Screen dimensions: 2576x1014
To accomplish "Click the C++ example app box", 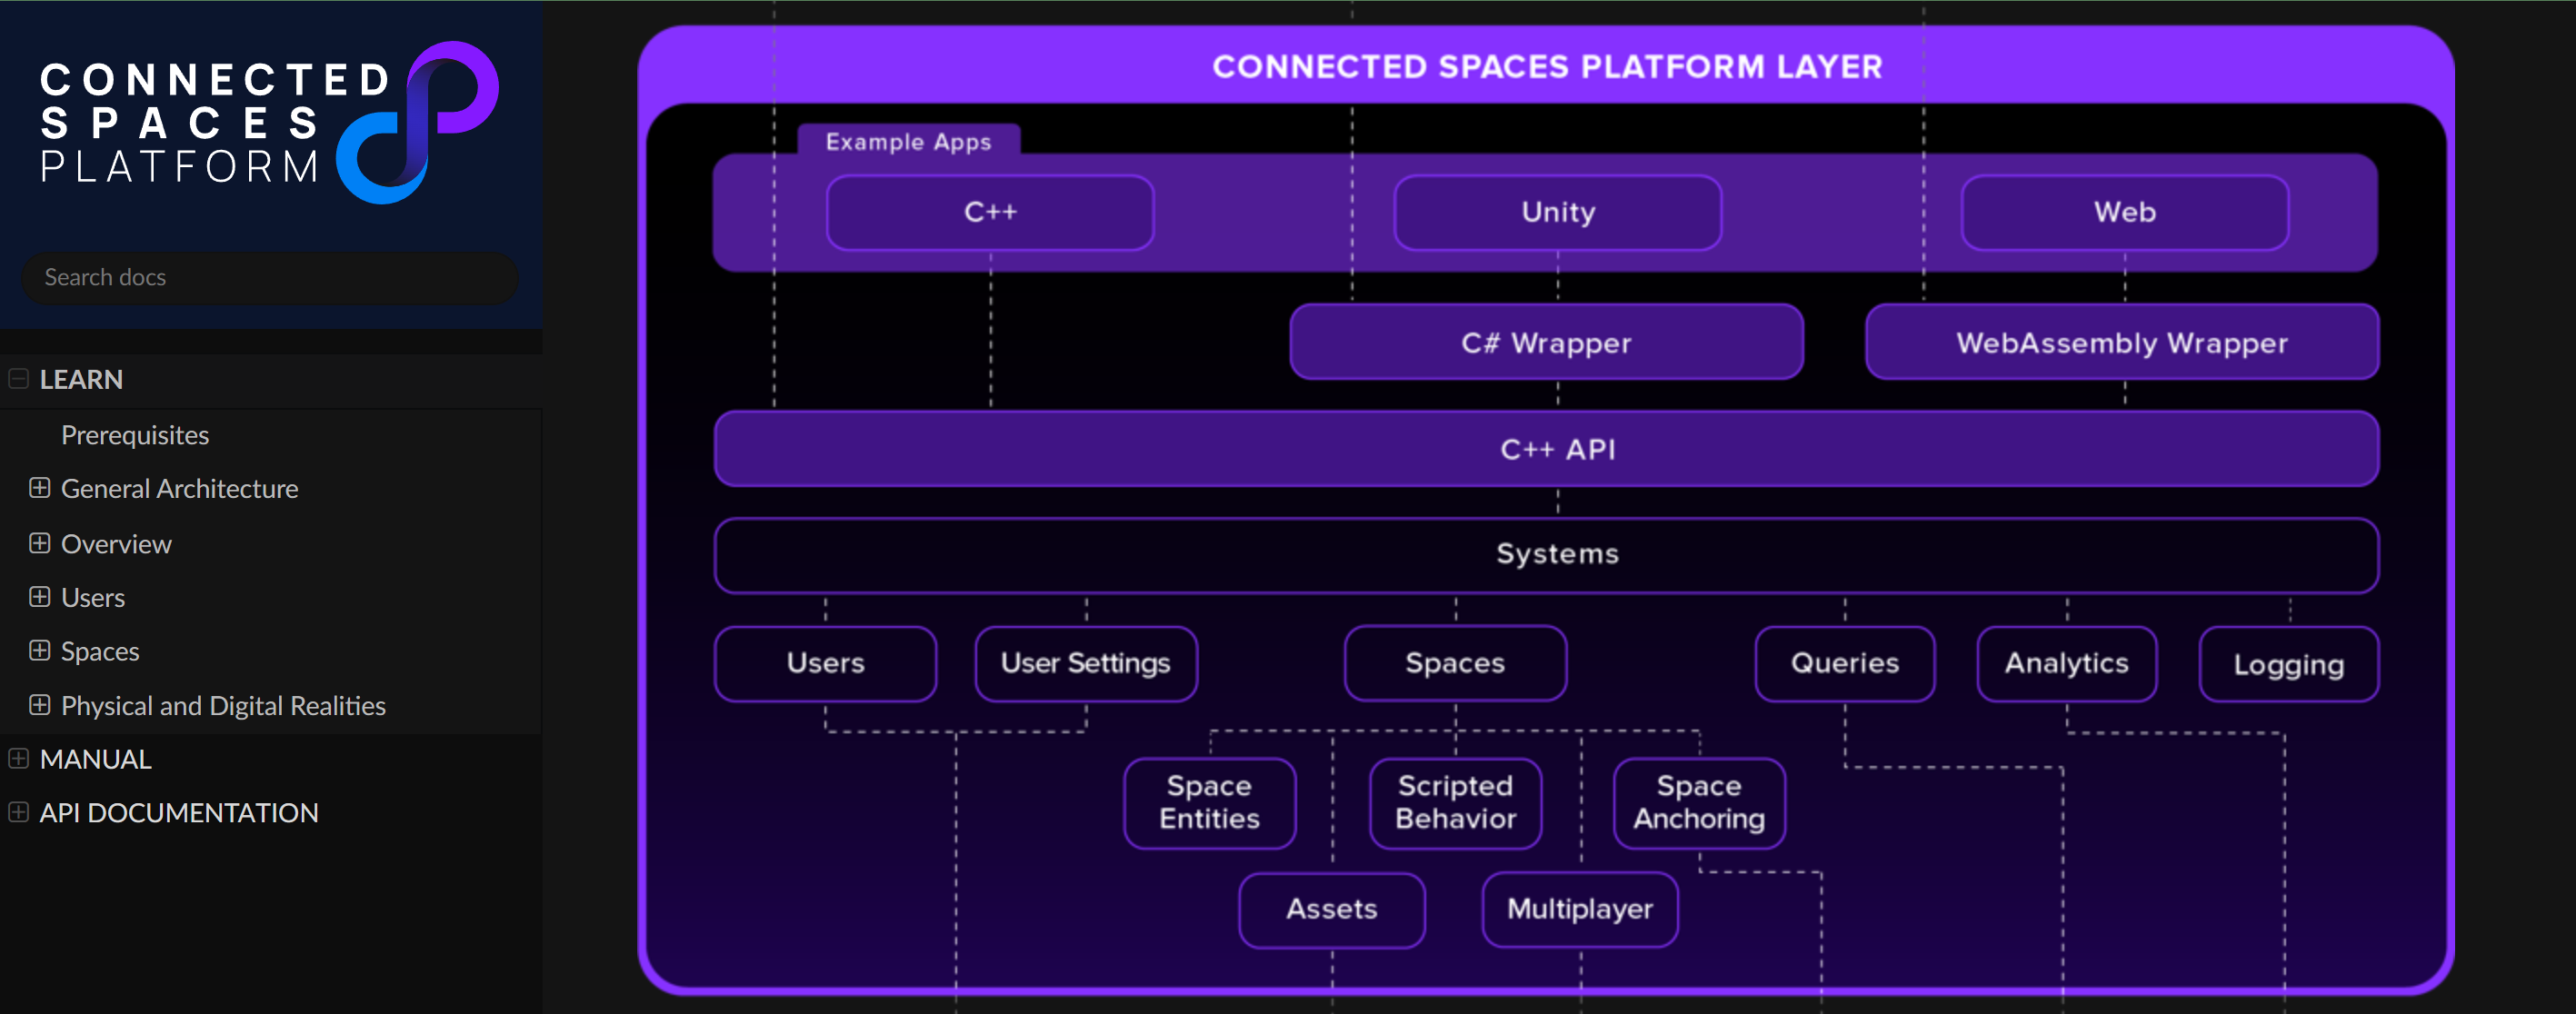I will [990, 212].
